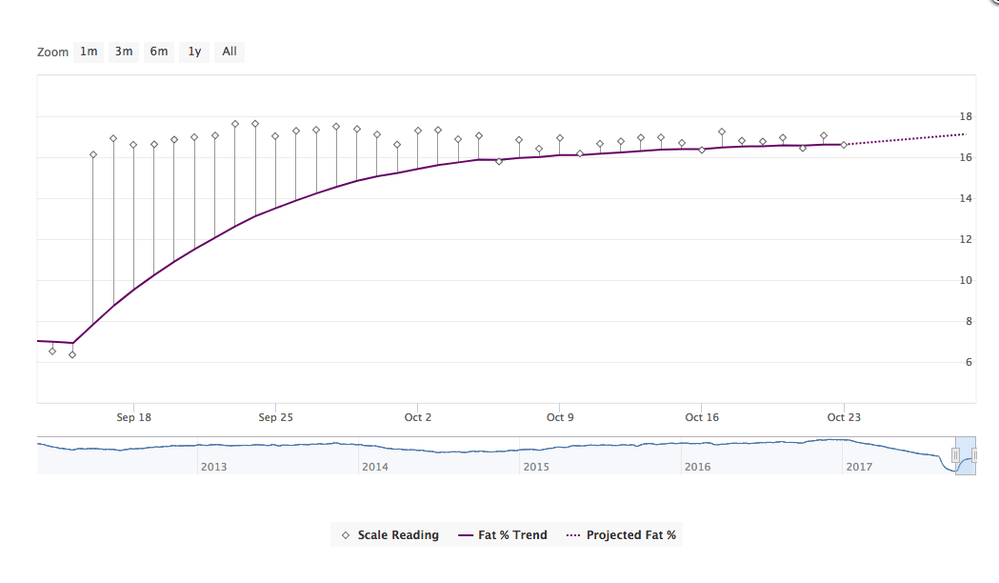Screen dimensions: 999x583
Task: Click the navigator timeline near 2014
Action: (375, 467)
